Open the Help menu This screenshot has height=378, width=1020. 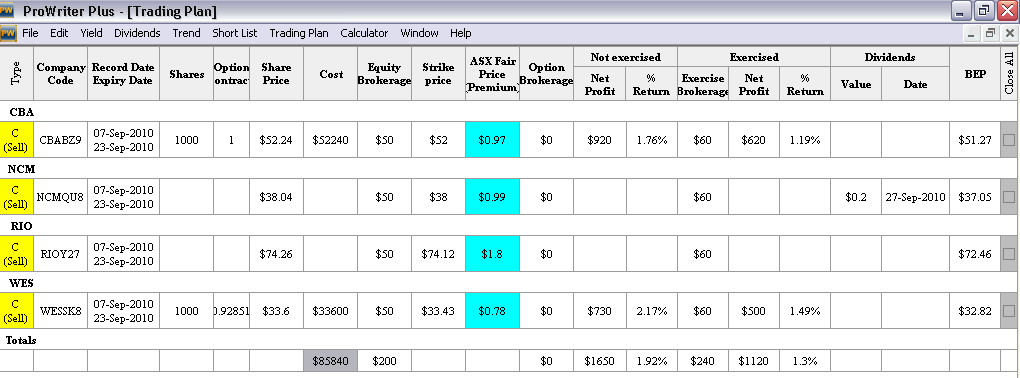point(460,33)
